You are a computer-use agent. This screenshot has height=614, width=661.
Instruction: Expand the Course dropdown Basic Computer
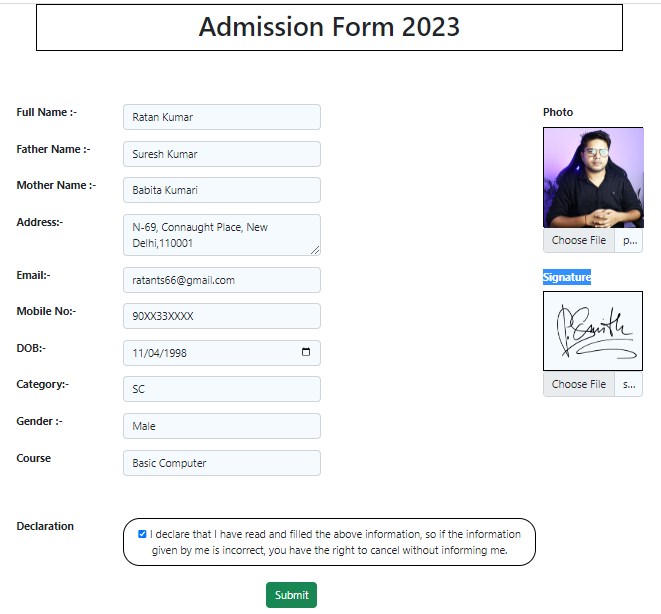(x=221, y=463)
